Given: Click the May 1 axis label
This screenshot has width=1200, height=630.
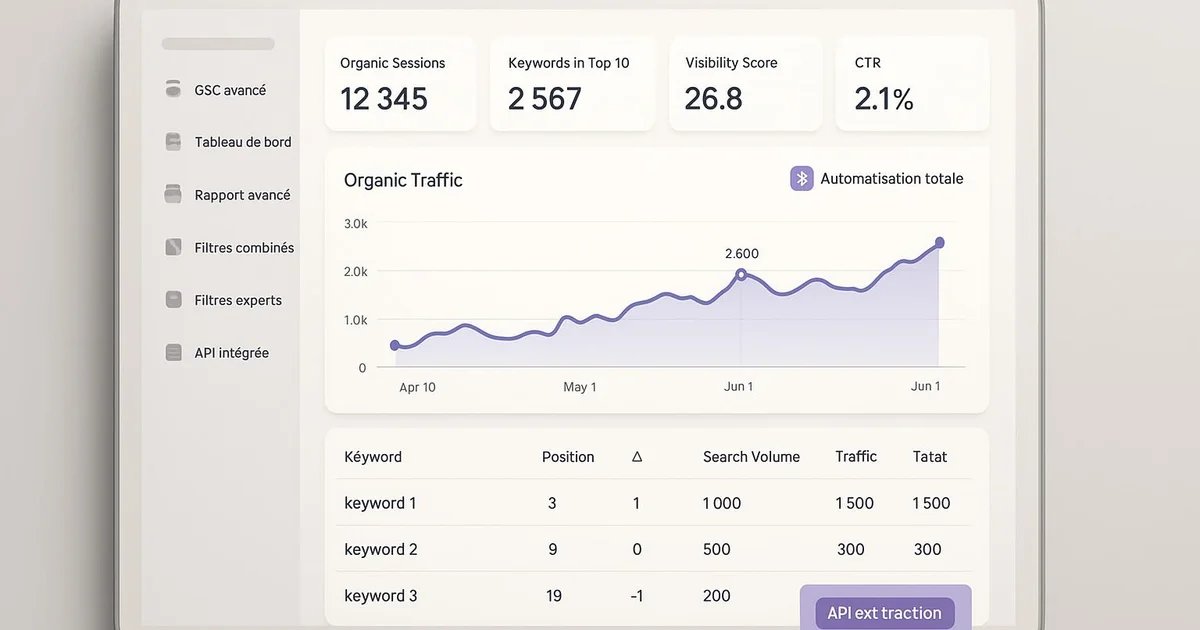Looking at the screenshot, I should pyautogui.click(x=580, y=387).
